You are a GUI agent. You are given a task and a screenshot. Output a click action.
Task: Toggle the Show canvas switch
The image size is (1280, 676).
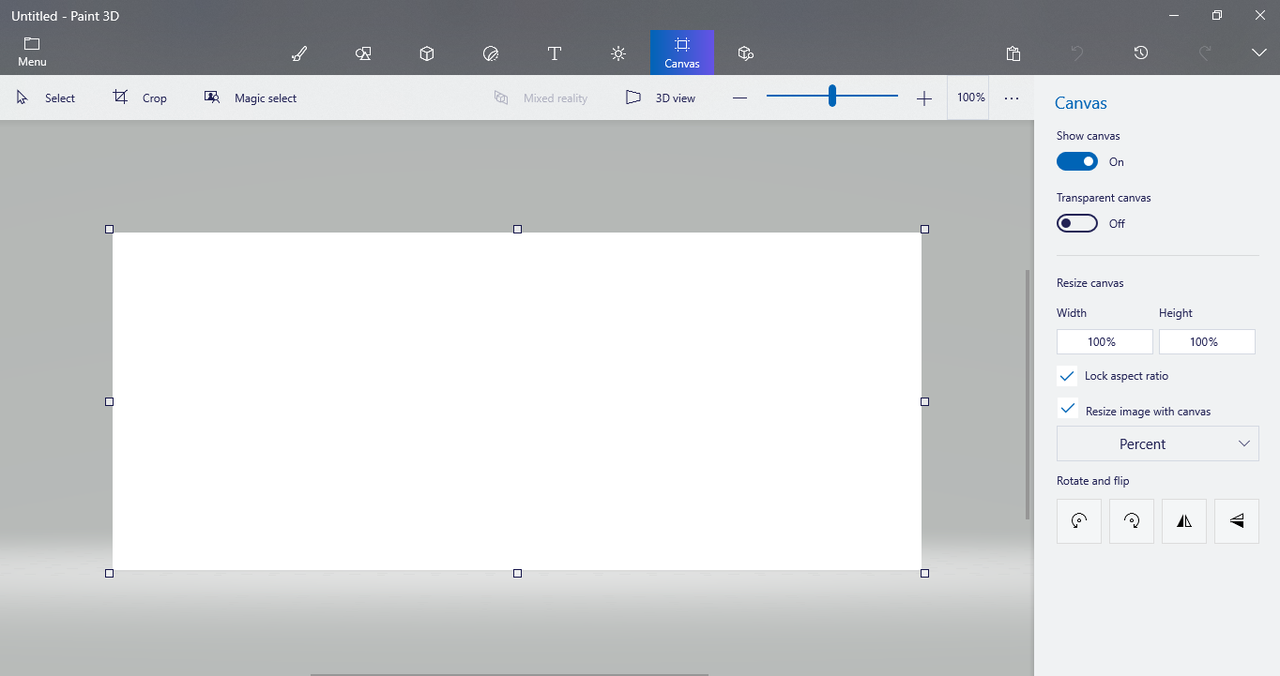point(1077,161)
